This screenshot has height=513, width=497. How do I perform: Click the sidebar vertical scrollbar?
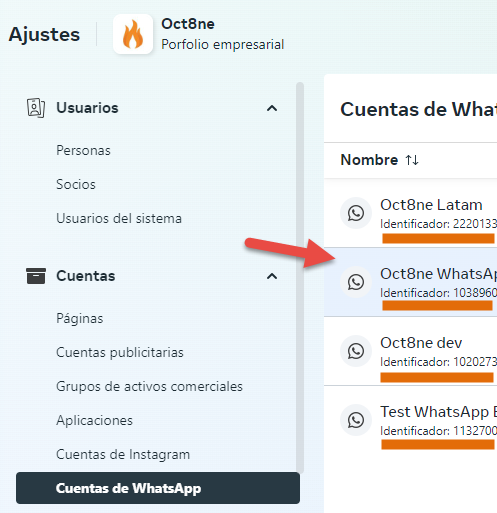click(300, 277)
